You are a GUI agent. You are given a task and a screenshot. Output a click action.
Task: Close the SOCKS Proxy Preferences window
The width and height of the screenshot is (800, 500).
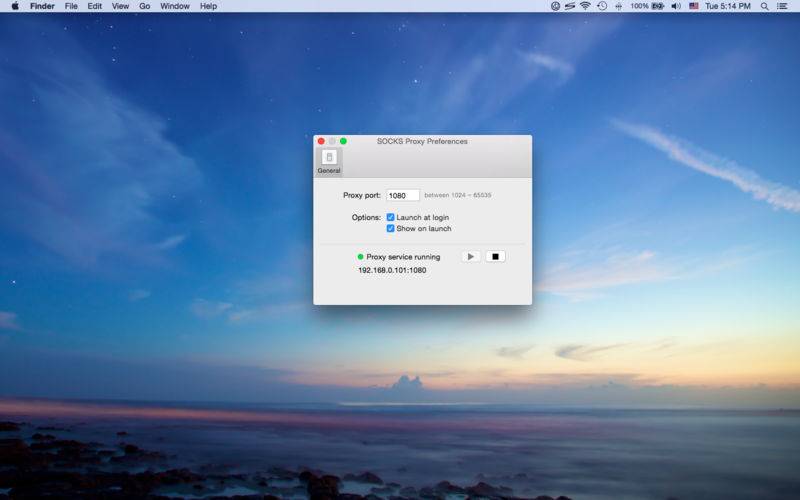[x=321, y=141]
